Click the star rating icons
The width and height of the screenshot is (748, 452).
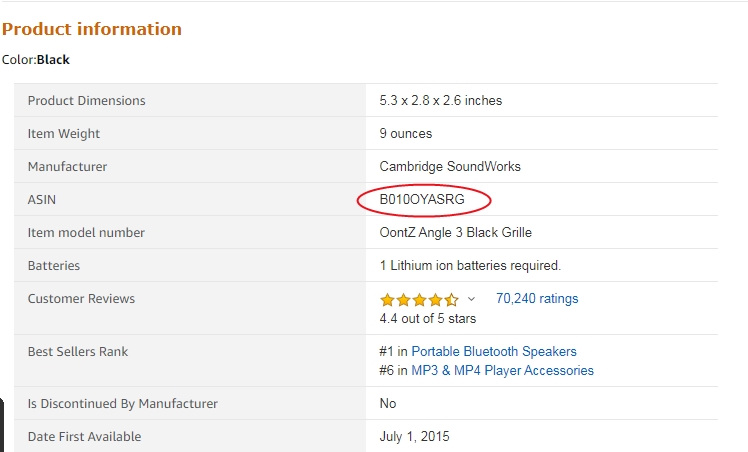tap(419, 299)
